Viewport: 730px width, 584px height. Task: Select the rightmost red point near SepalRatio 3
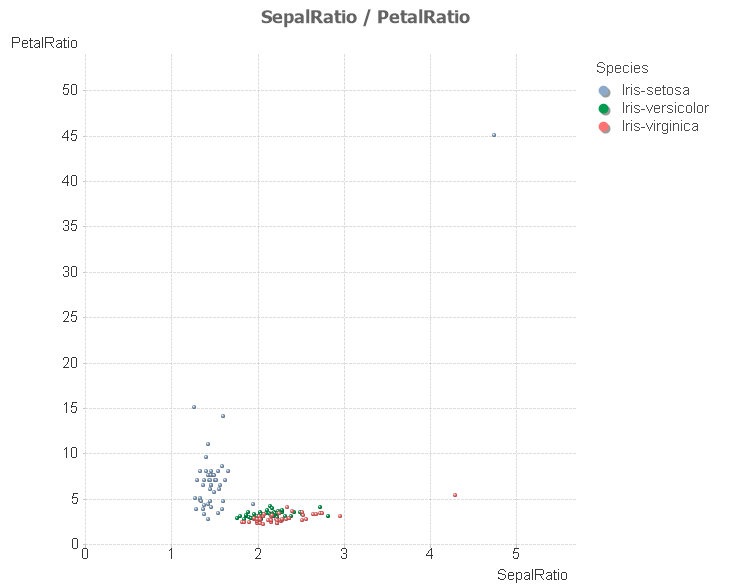click(340, 516)
